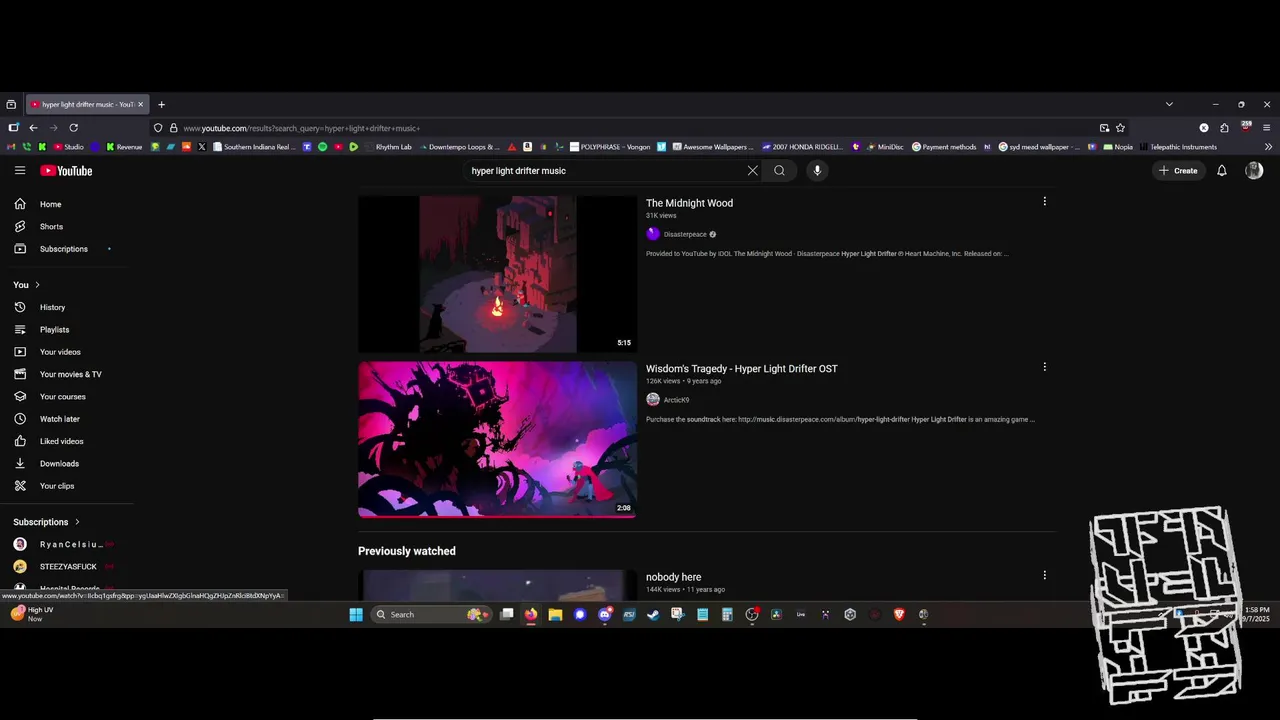This screenshot has height=720, width=1280.
Task: Open the account avatar menu
Action: click(1254, 171)
